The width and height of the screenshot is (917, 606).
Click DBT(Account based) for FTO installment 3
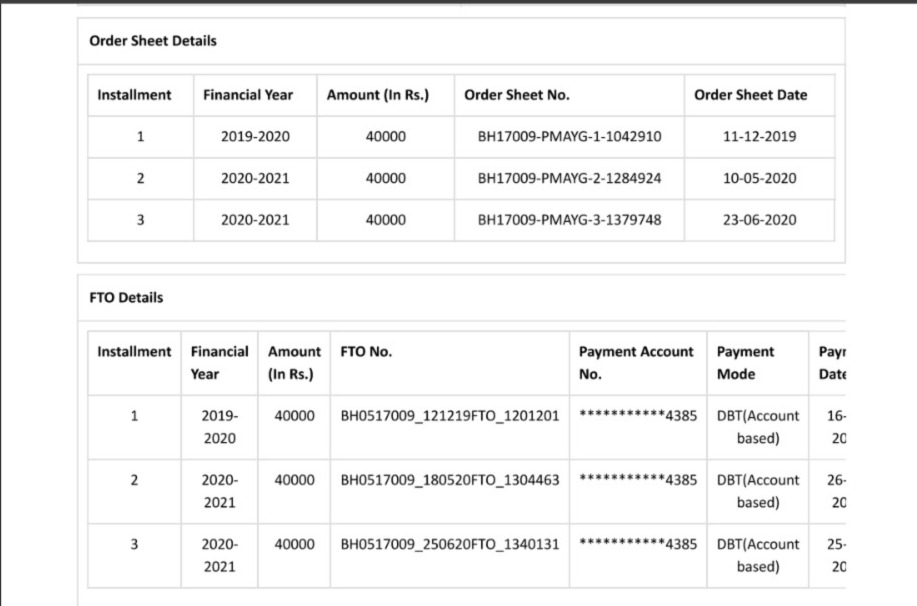tap(758, 555)
